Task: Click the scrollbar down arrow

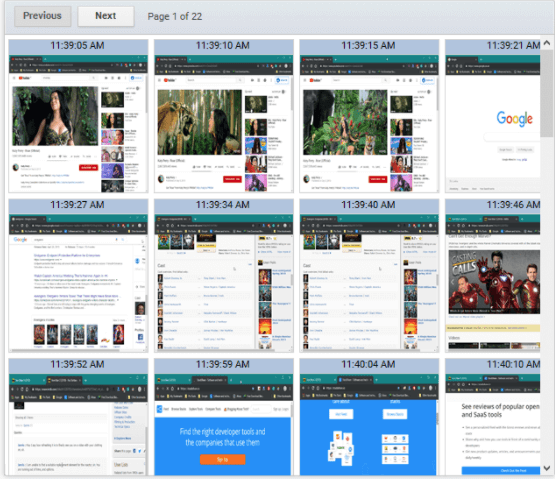Action: (547, 468)
